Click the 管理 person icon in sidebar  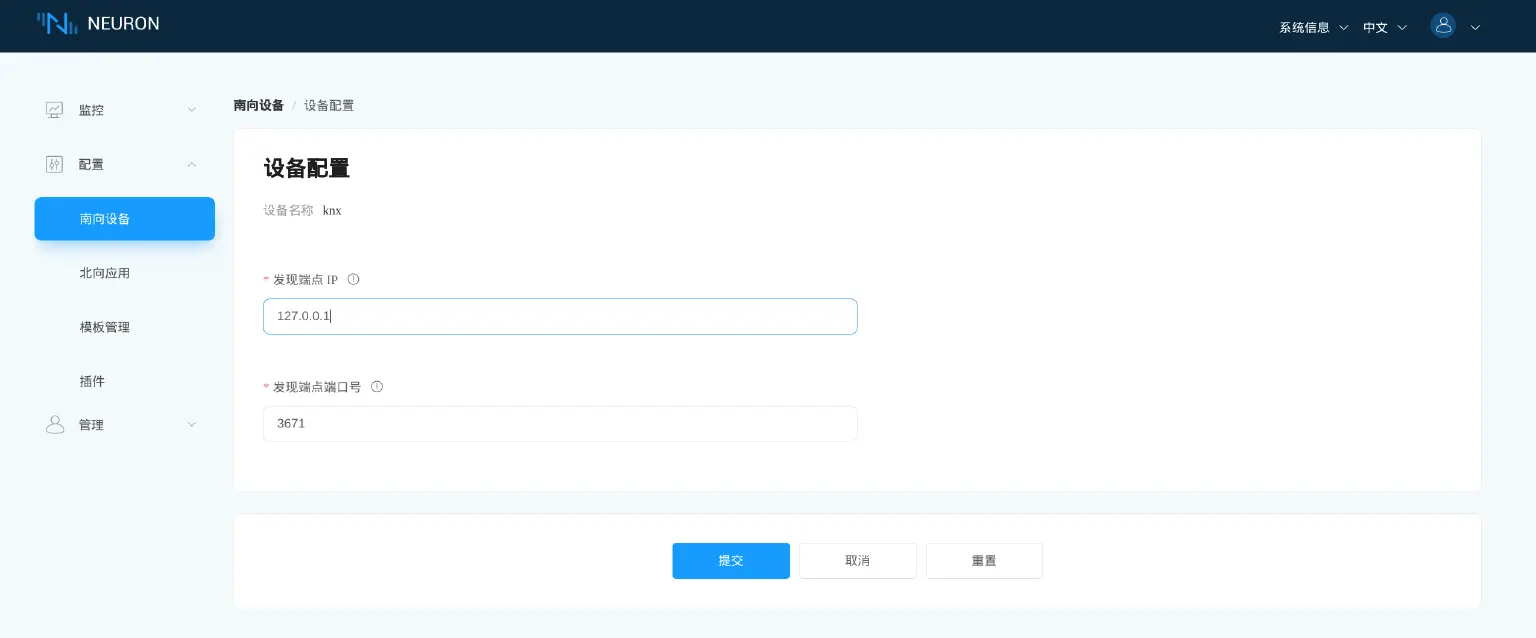(x=55, y=425)
